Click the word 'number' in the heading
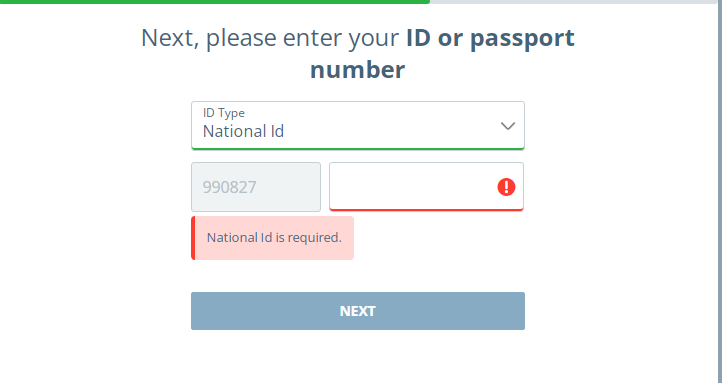722x383 pixels. 357,70
